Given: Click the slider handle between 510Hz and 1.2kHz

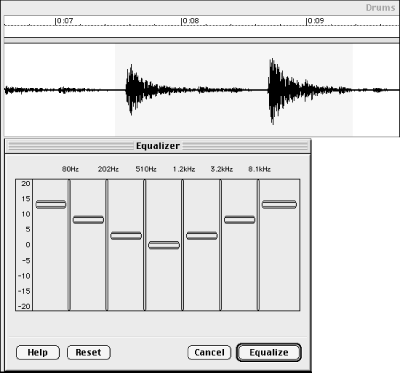Looking at the screenshot, I should [x=164, y=245].
